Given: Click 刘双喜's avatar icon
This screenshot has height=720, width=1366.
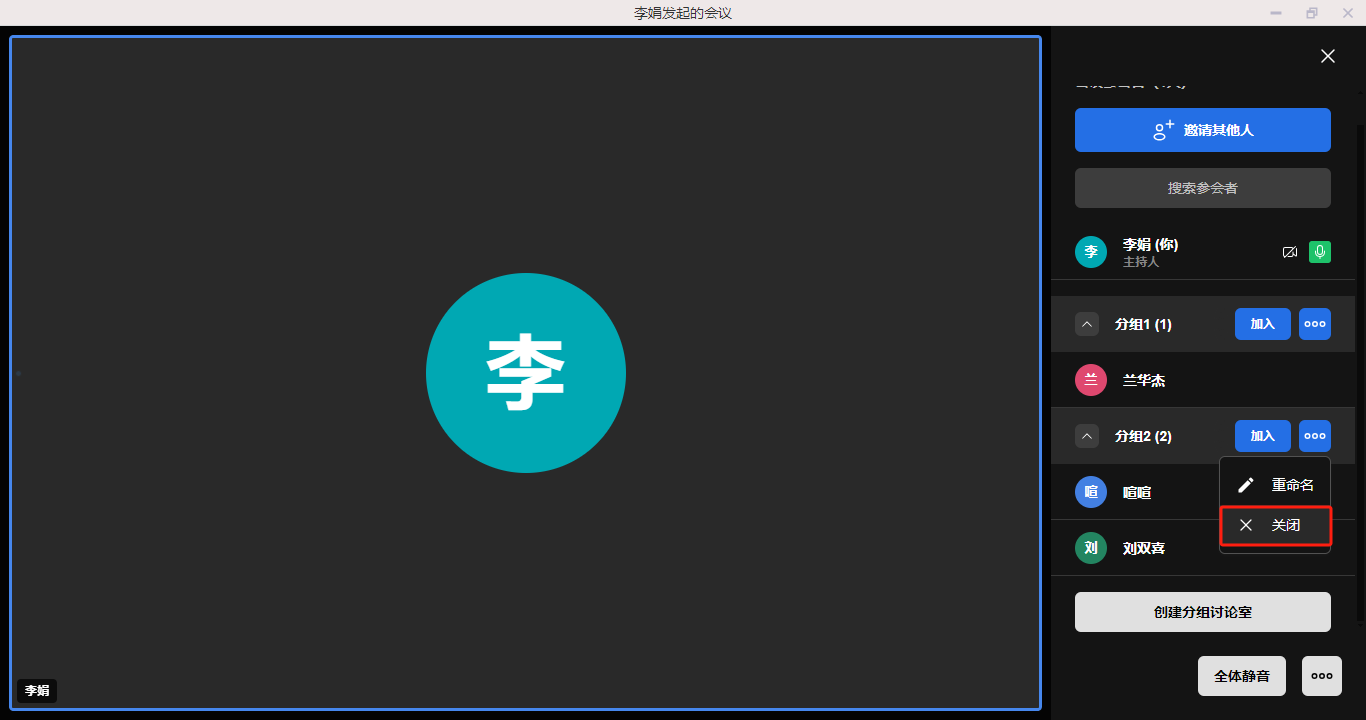Looking at the screenshot, I should point(1091,548).
